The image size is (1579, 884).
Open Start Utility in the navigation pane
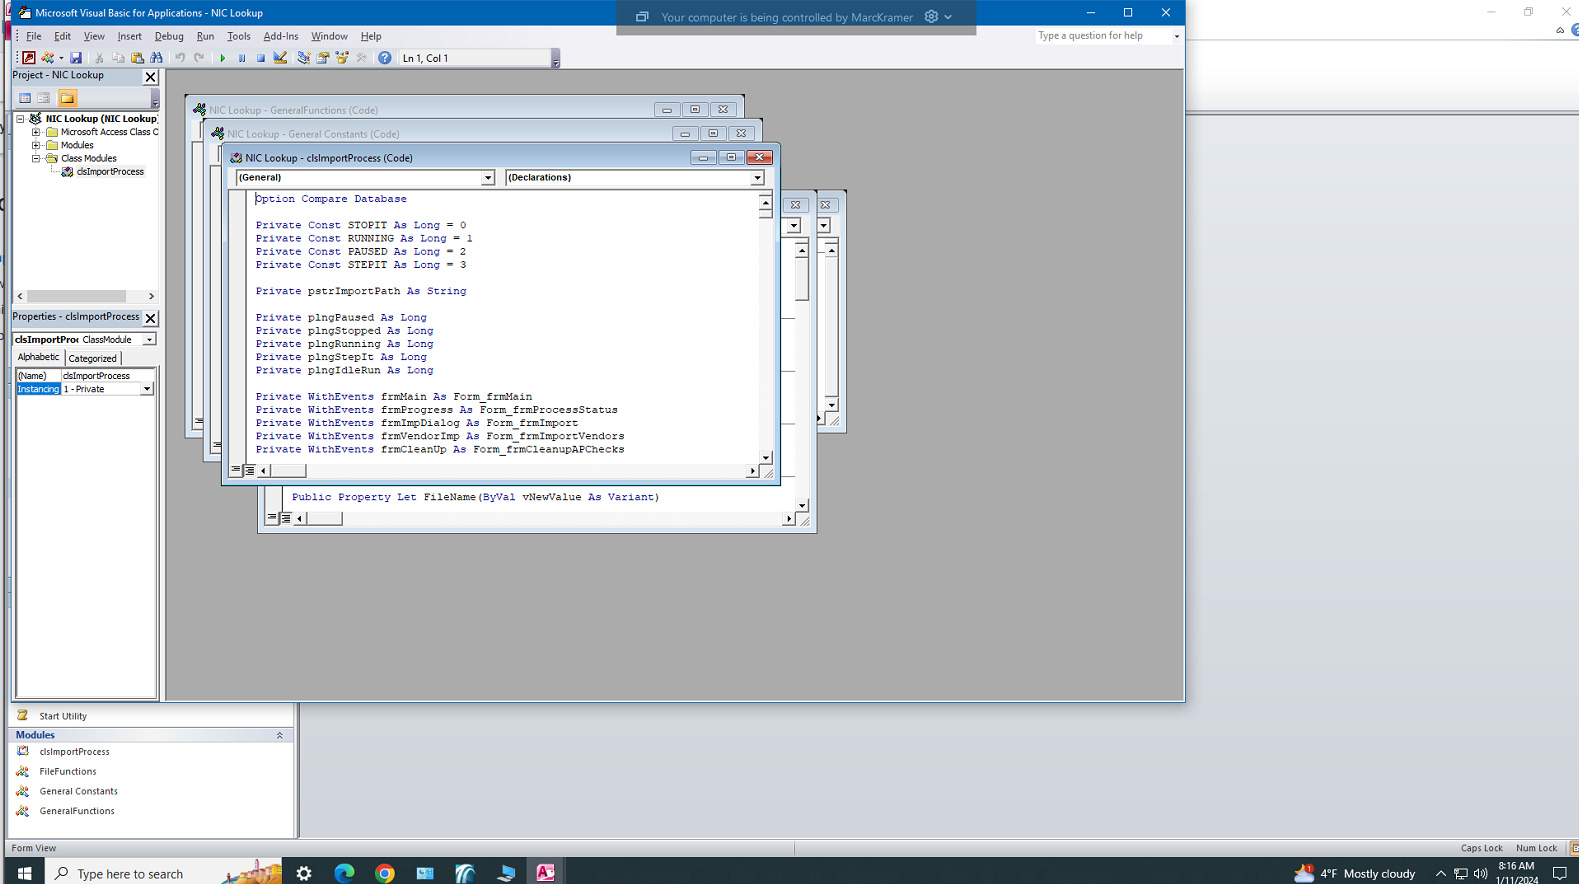point(63,716)
